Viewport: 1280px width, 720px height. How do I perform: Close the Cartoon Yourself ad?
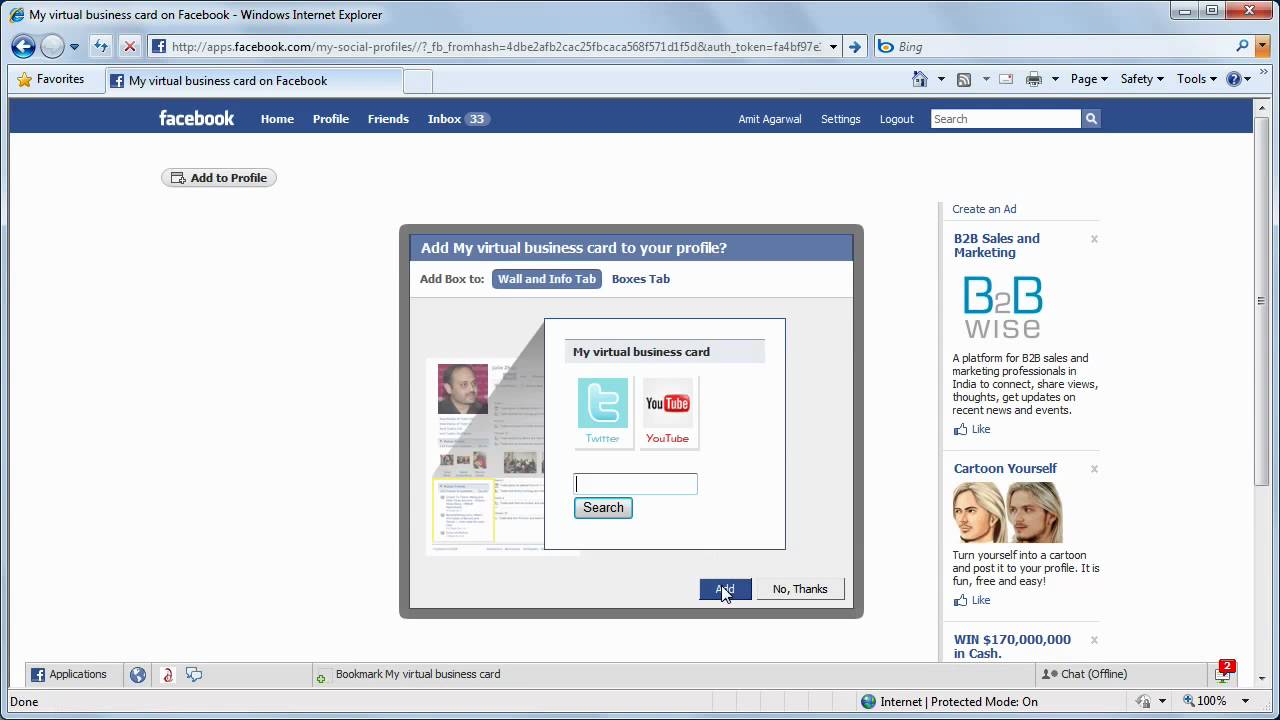(1094, 469)
